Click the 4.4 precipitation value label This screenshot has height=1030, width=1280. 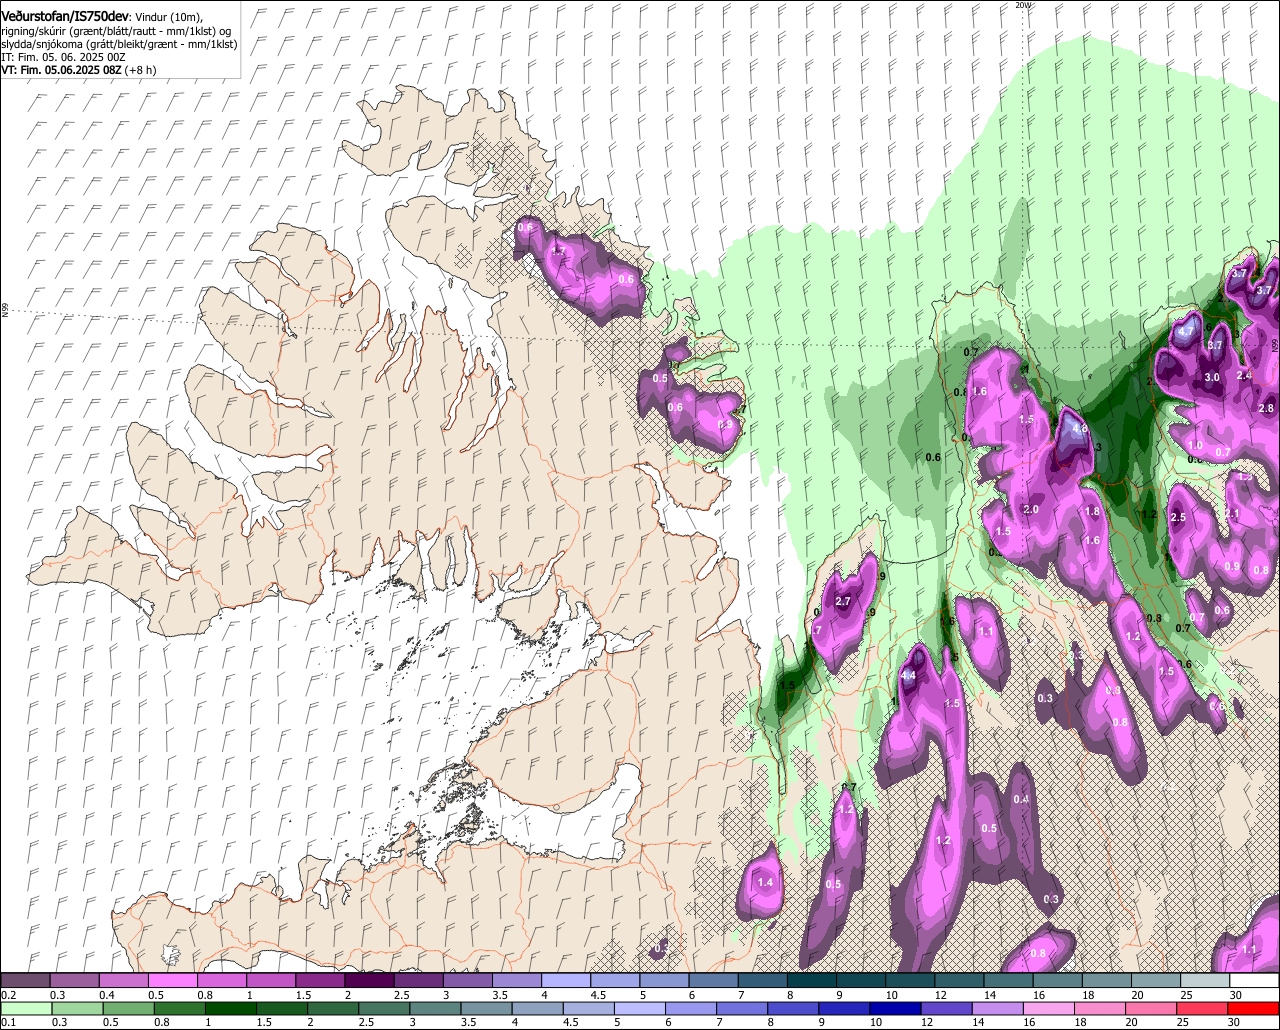pos(908,677)
